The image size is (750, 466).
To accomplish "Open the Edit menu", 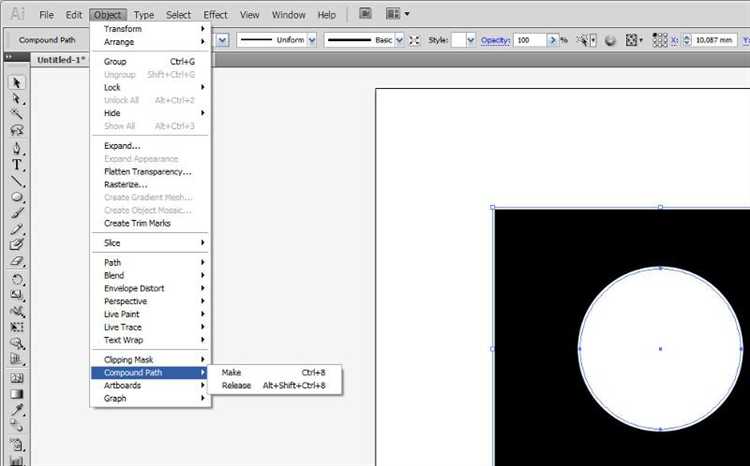I will (x=74, y=15).
